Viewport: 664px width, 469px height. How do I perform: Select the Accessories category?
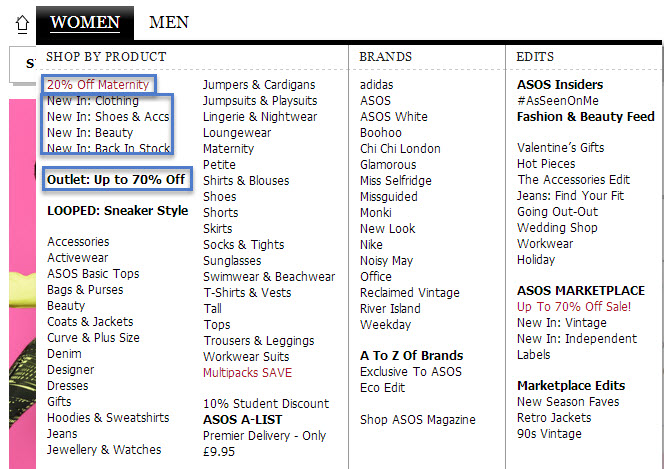pyautogui.click(x=78, y=242)
